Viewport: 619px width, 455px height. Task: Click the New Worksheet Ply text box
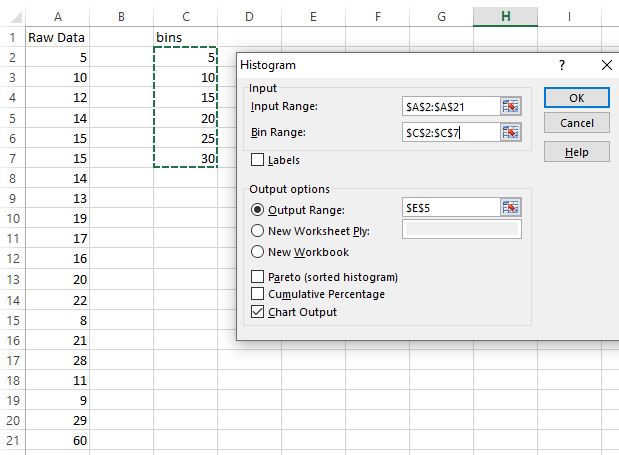coord(461,229)
